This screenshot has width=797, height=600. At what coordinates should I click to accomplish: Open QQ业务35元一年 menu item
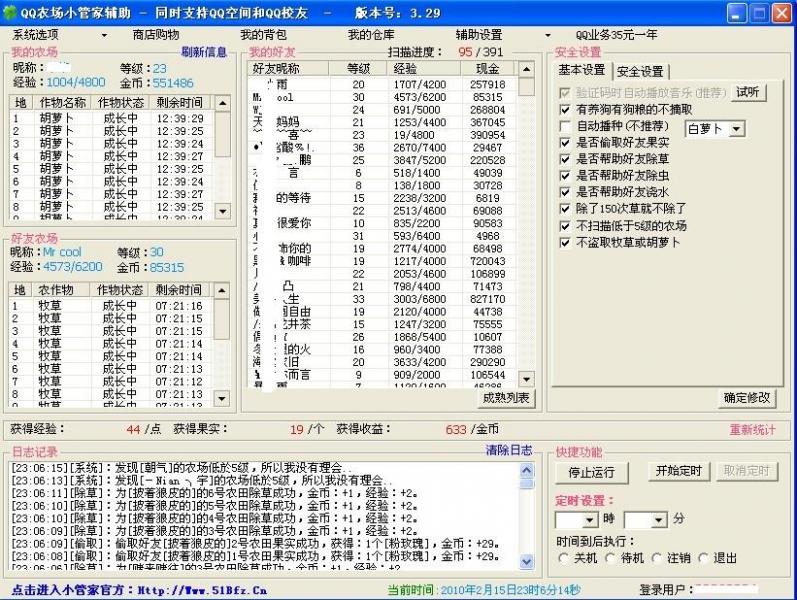[x=616, y=35]
